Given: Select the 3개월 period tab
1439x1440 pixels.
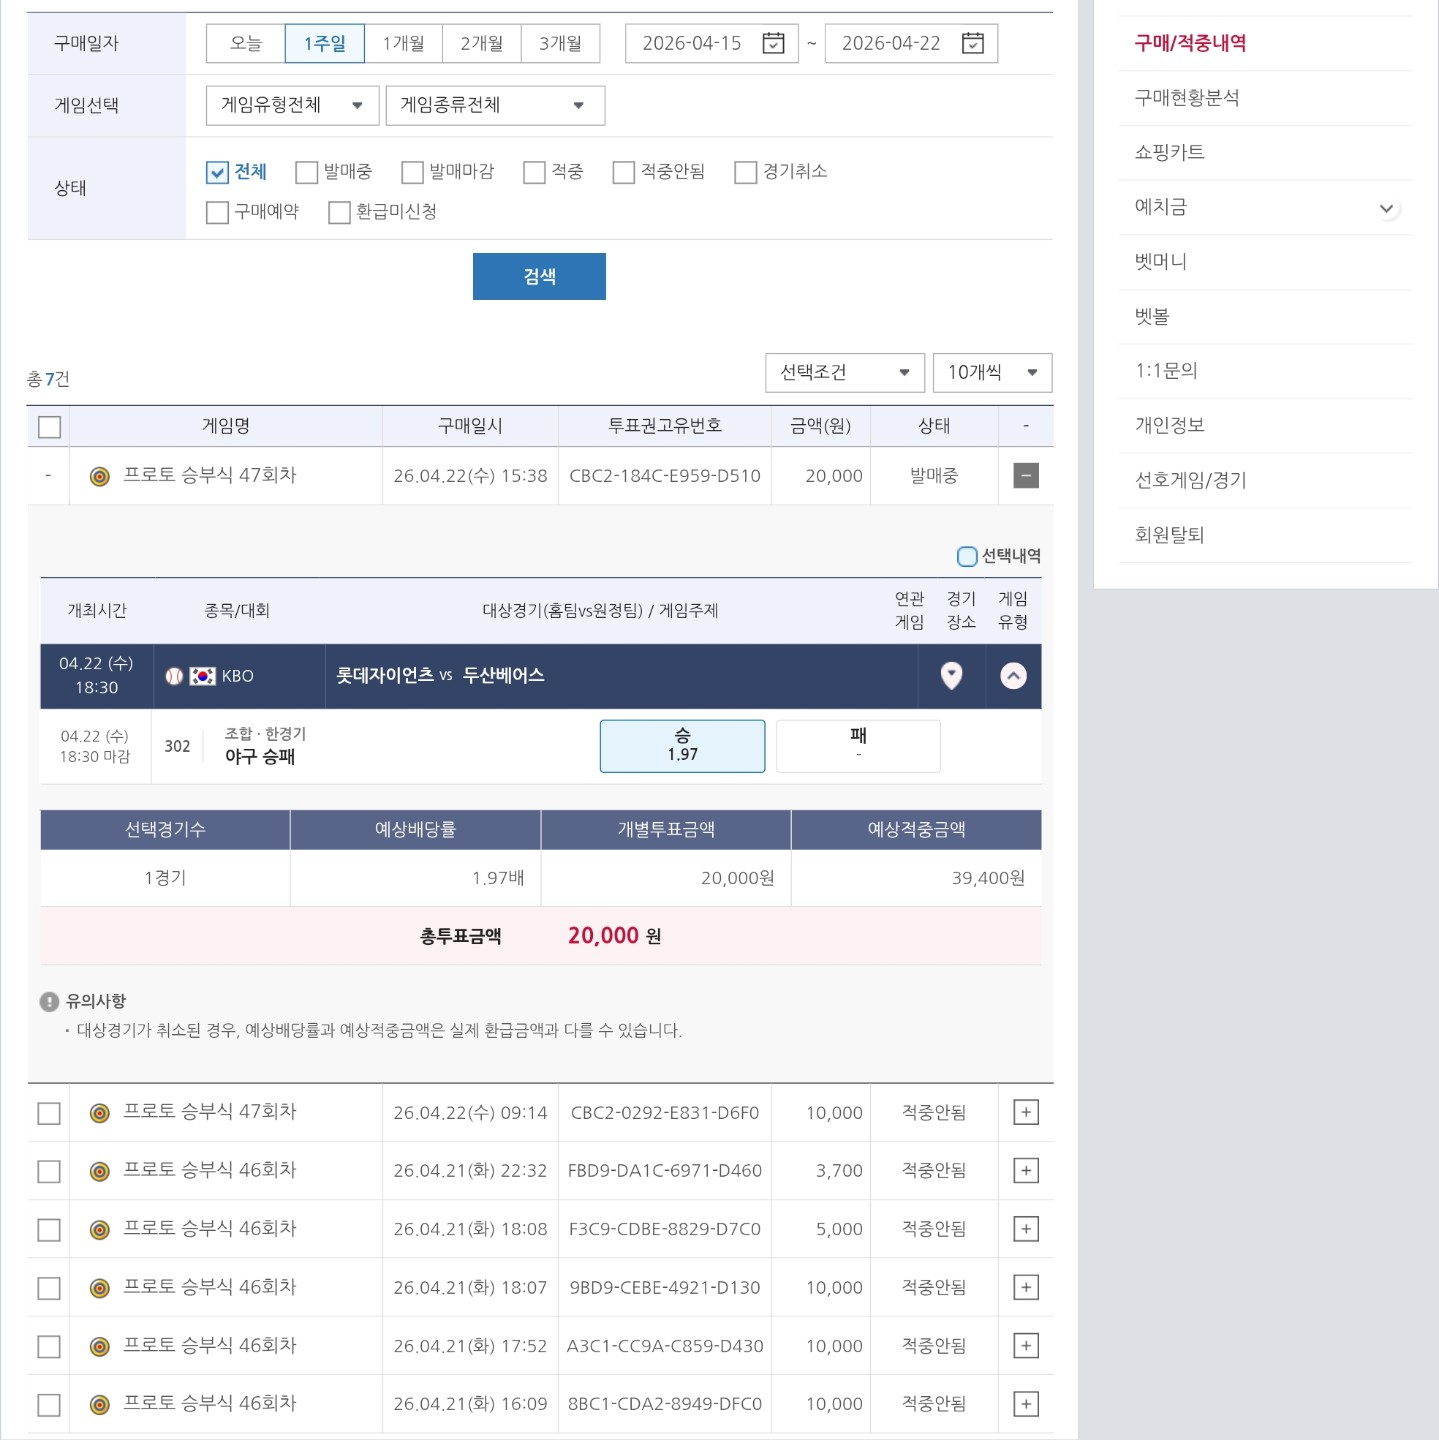Looking at the screenshot, I should [x=560, y=43].
